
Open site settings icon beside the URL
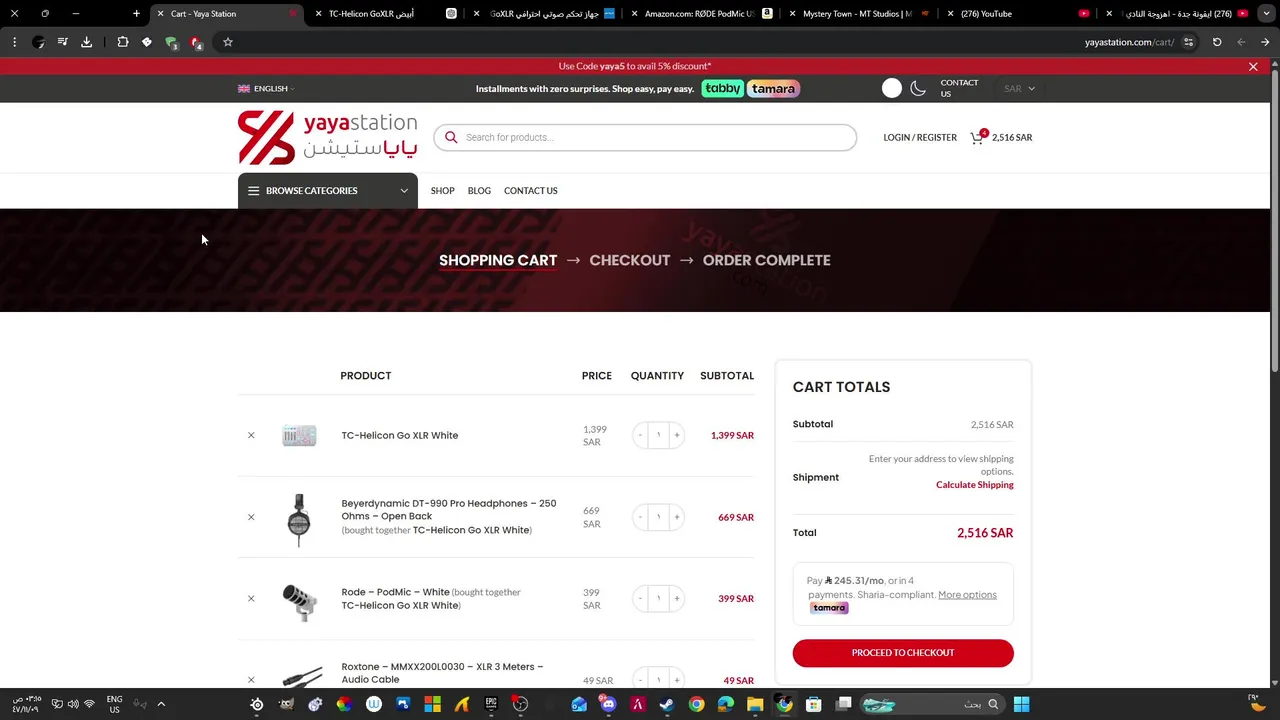point(1188,42)
